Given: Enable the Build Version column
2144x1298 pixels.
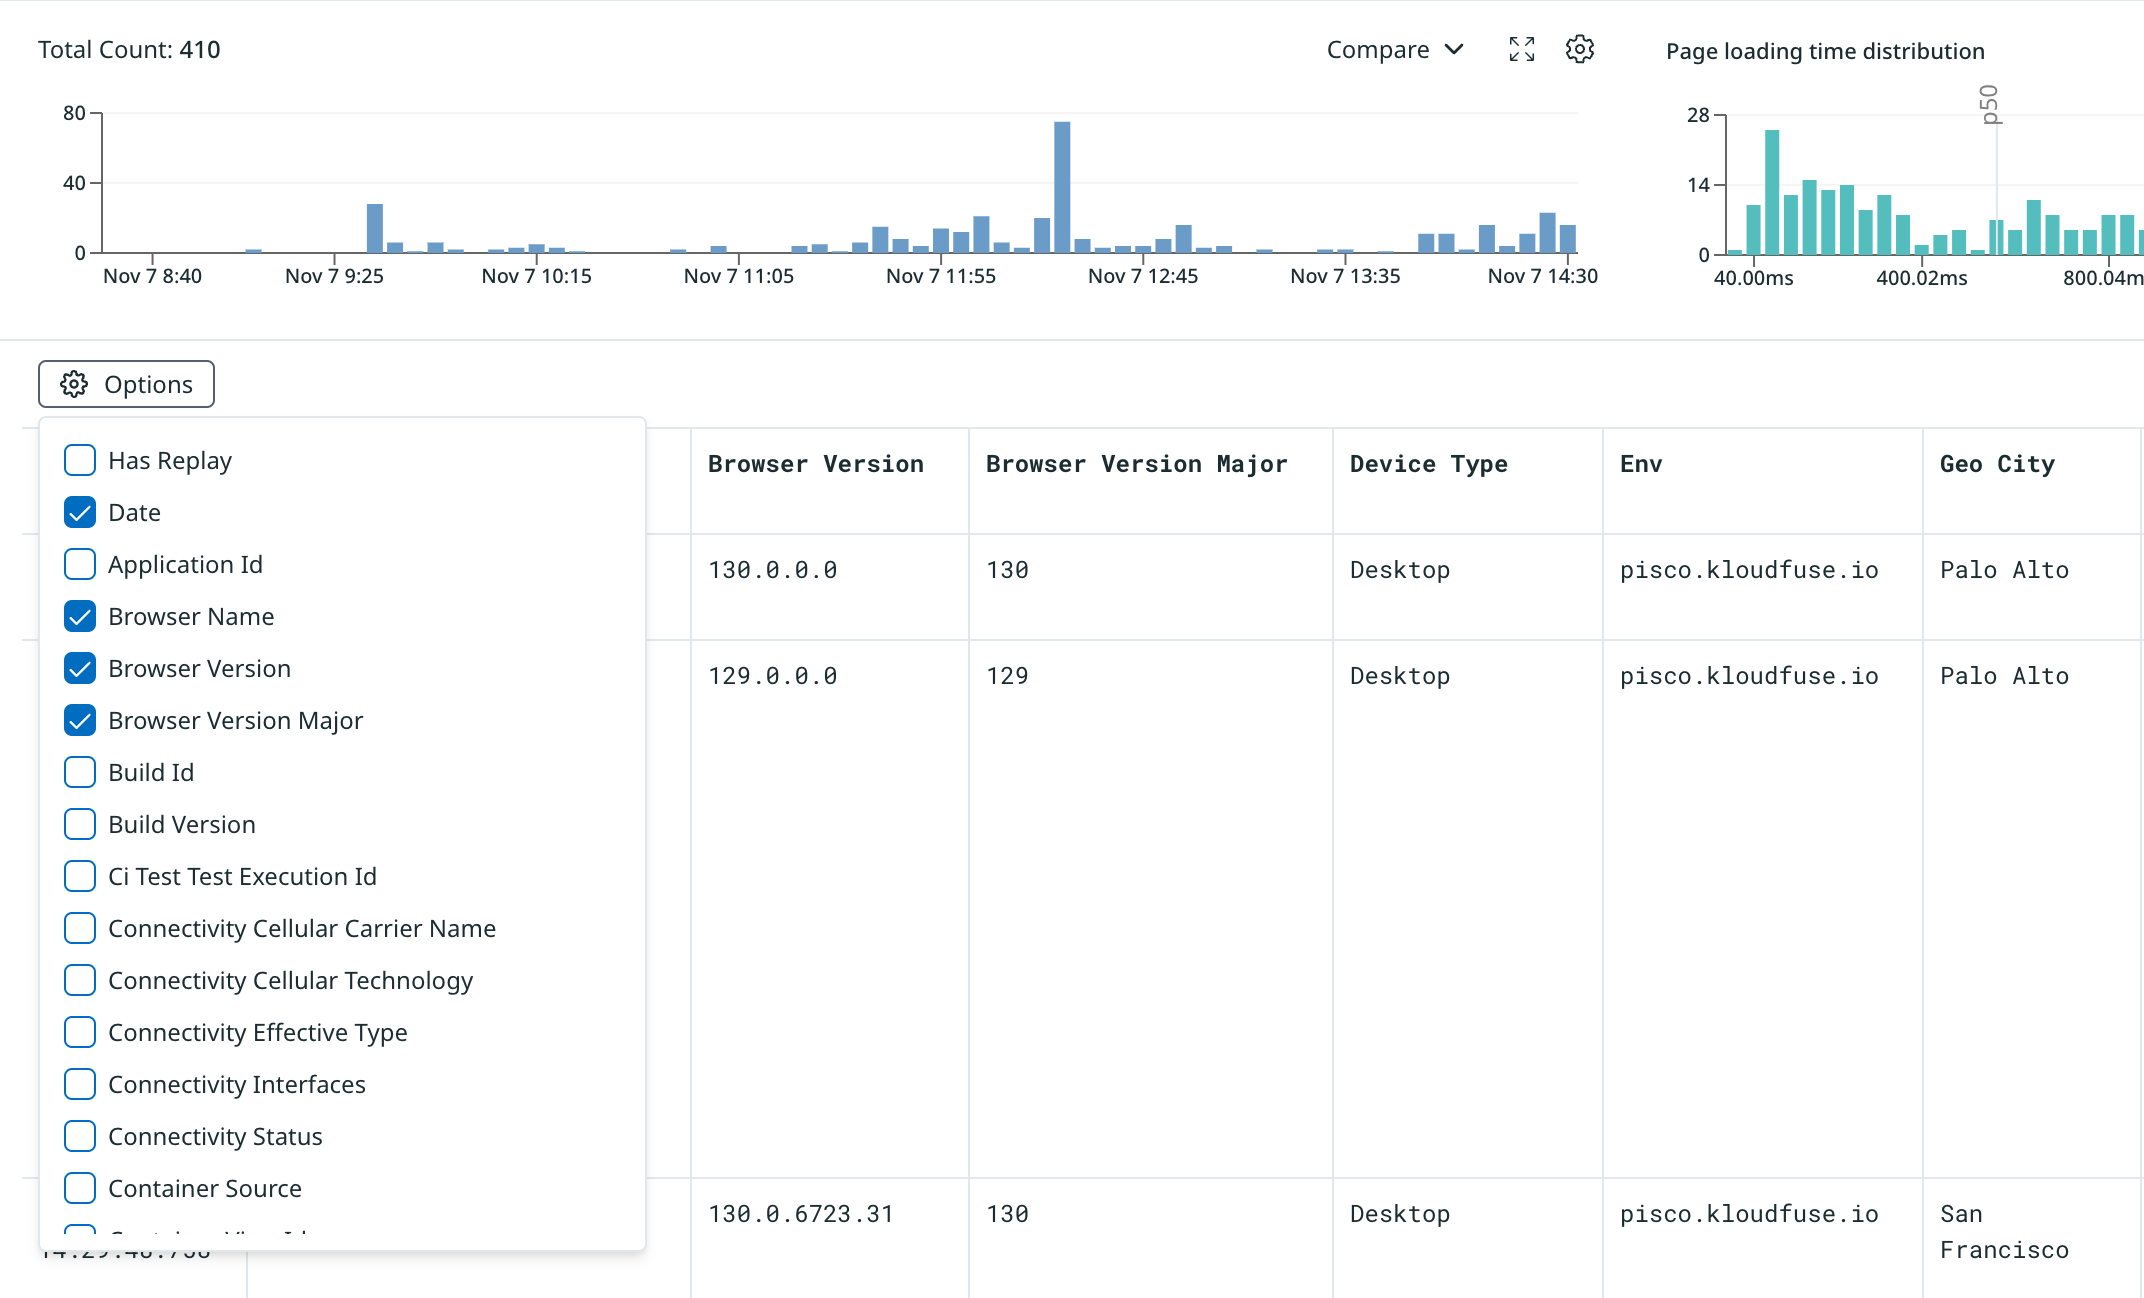Looking at the screenshot, I should (80, 824).
